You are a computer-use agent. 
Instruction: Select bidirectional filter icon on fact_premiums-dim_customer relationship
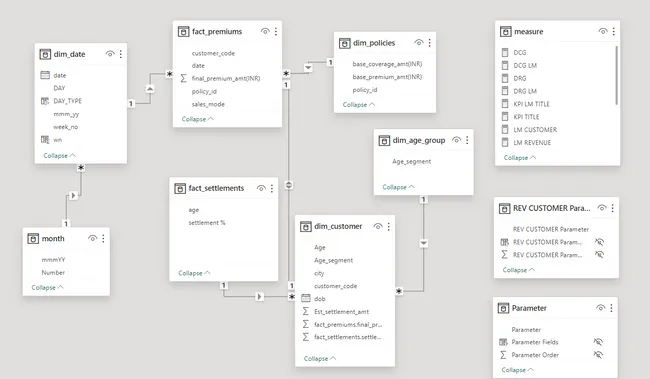289,185
